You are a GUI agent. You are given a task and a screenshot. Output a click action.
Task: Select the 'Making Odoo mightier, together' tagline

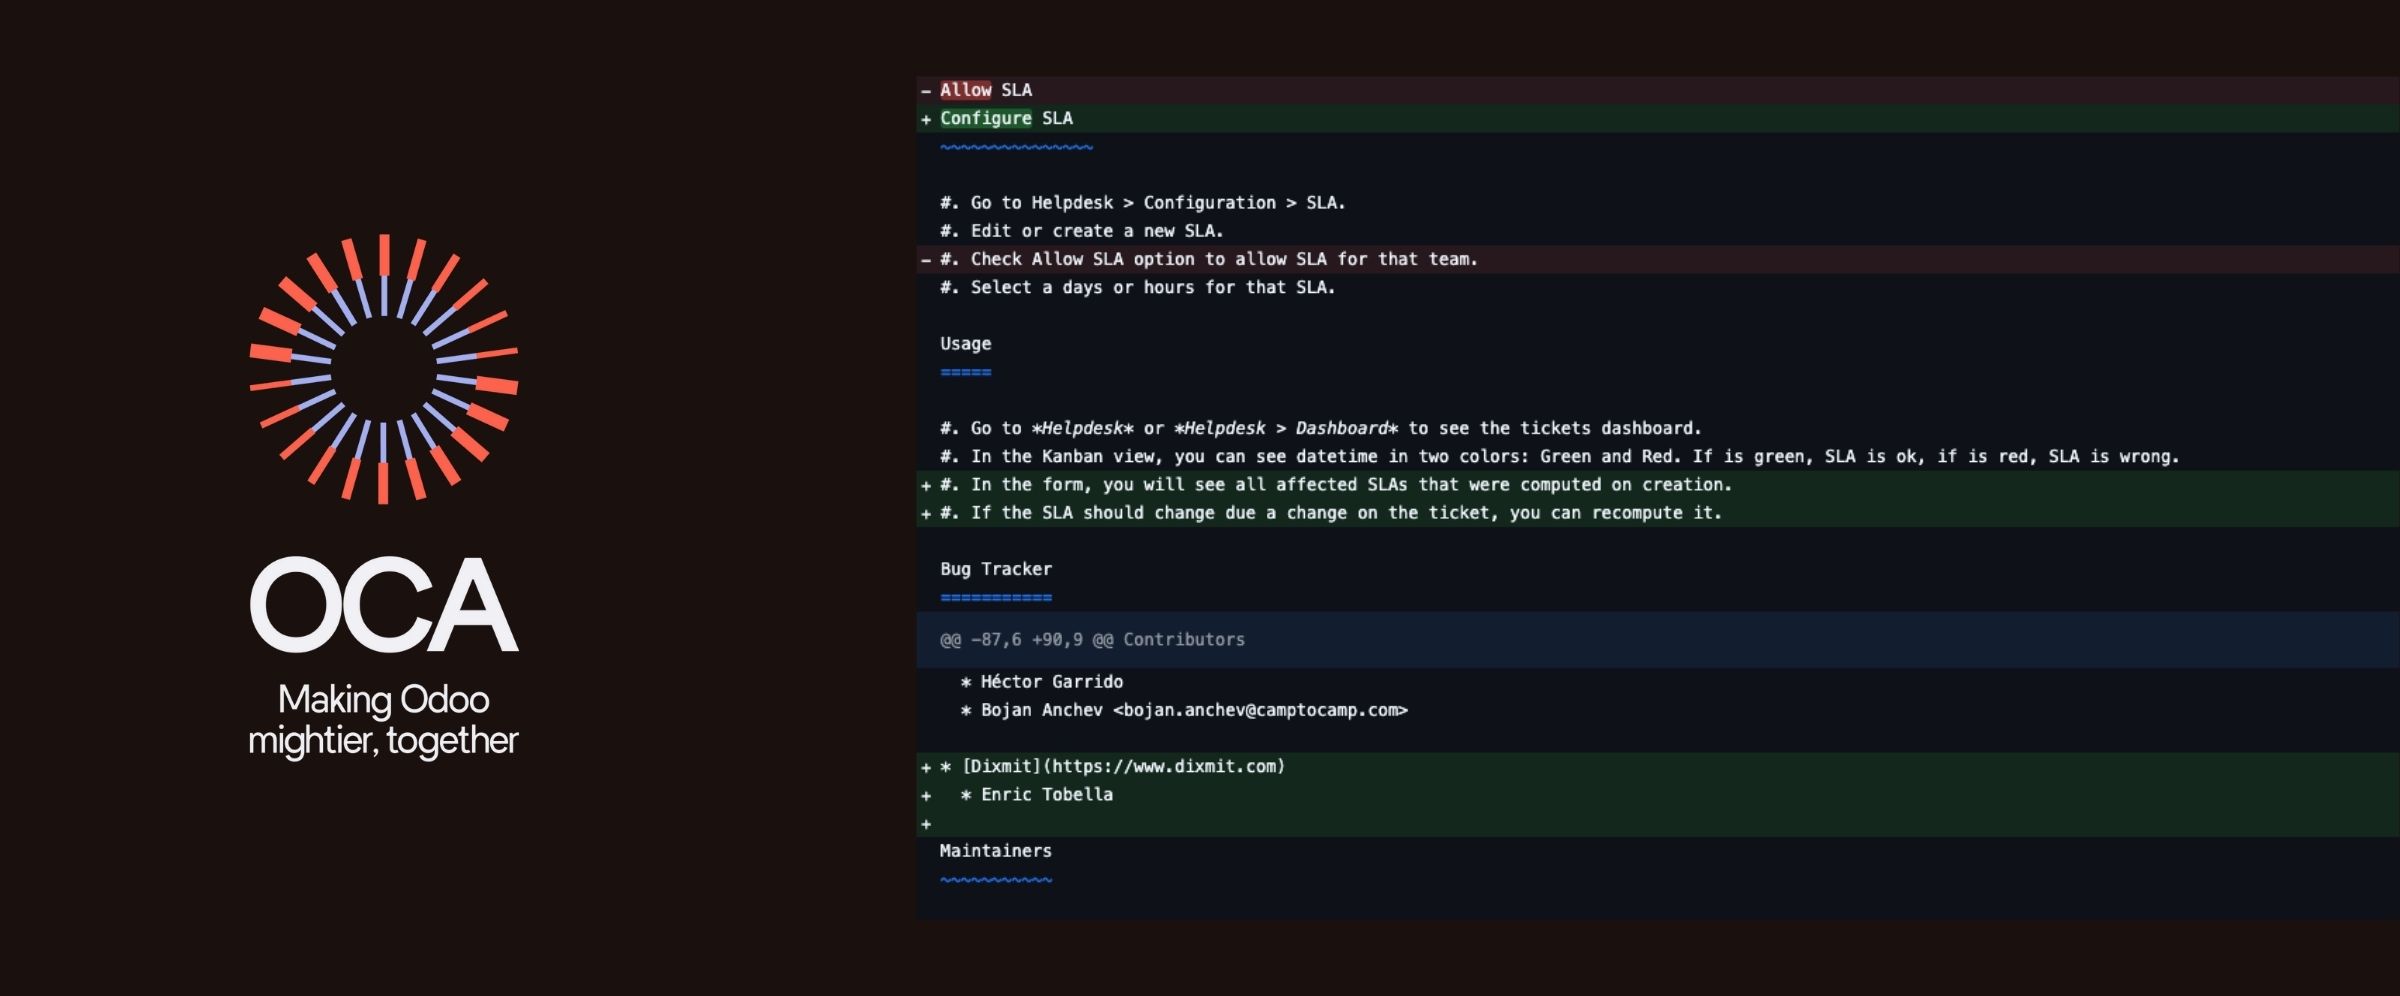[x=383, y=720]
